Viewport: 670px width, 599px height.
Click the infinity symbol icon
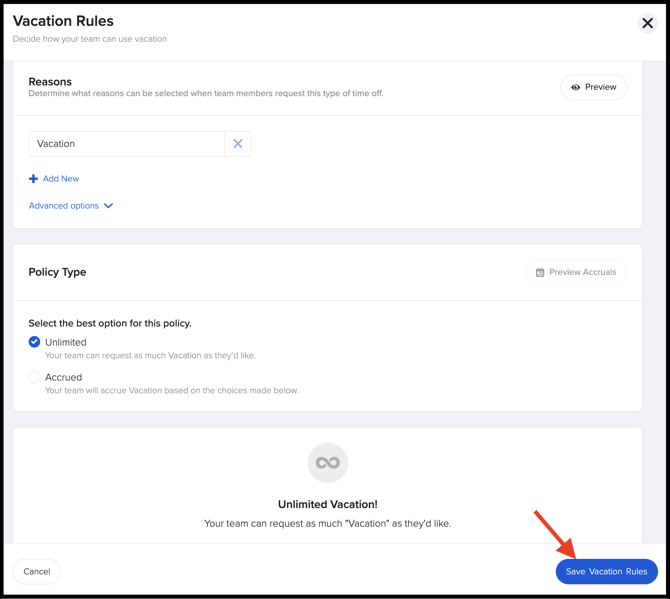click(327, 462)
